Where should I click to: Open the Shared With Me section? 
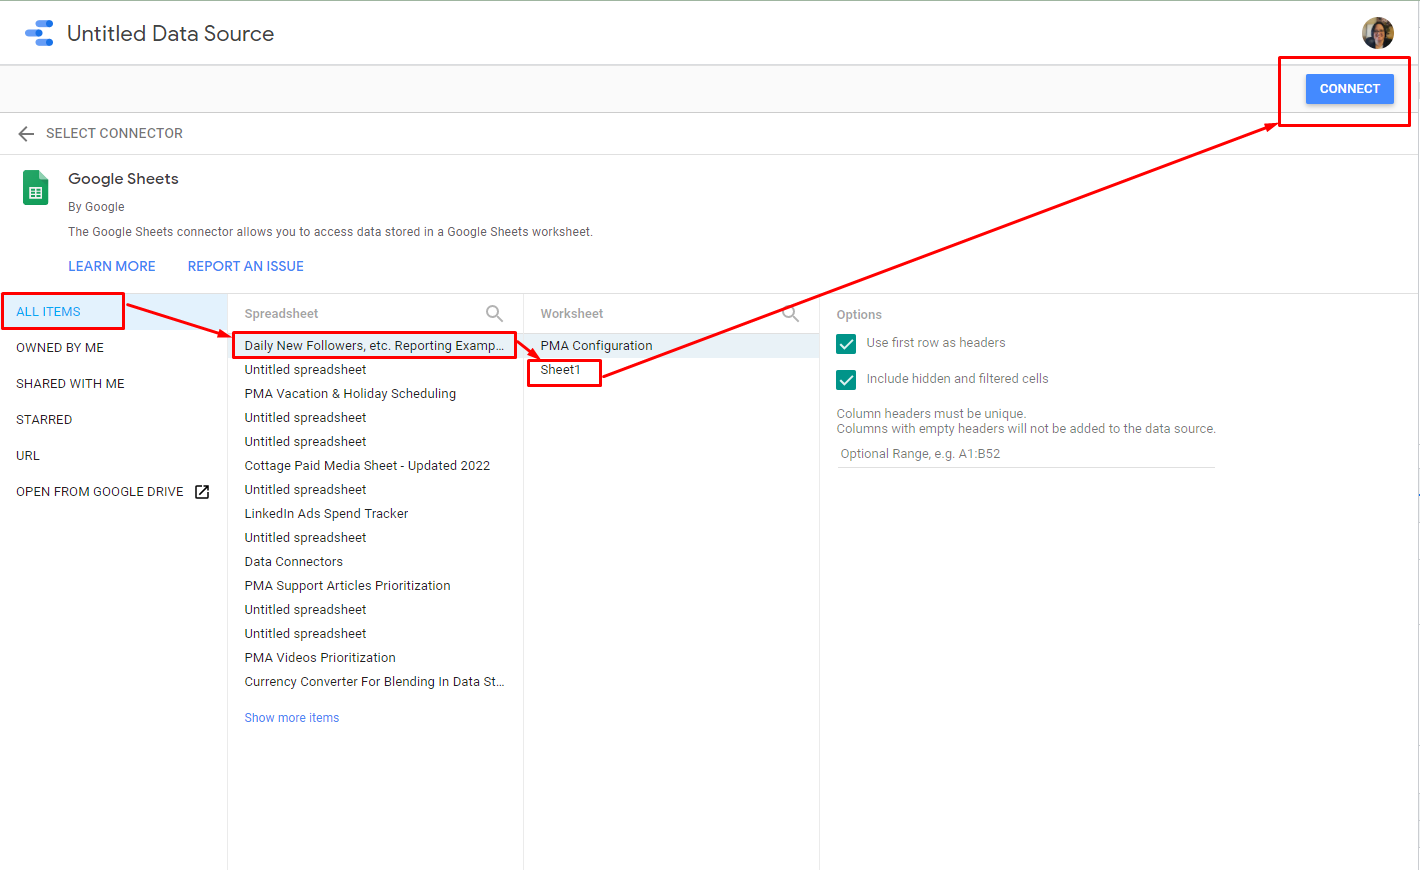click(x=70, y=384)
